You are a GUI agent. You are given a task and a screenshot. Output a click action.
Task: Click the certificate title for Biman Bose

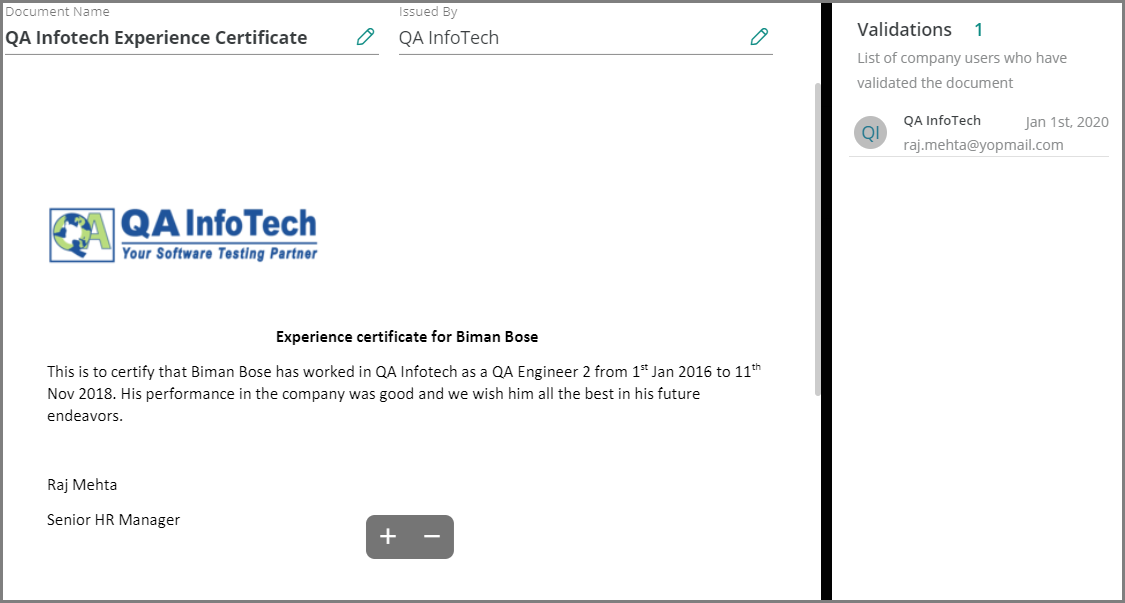pyautogui.click(x=407, y=337)
